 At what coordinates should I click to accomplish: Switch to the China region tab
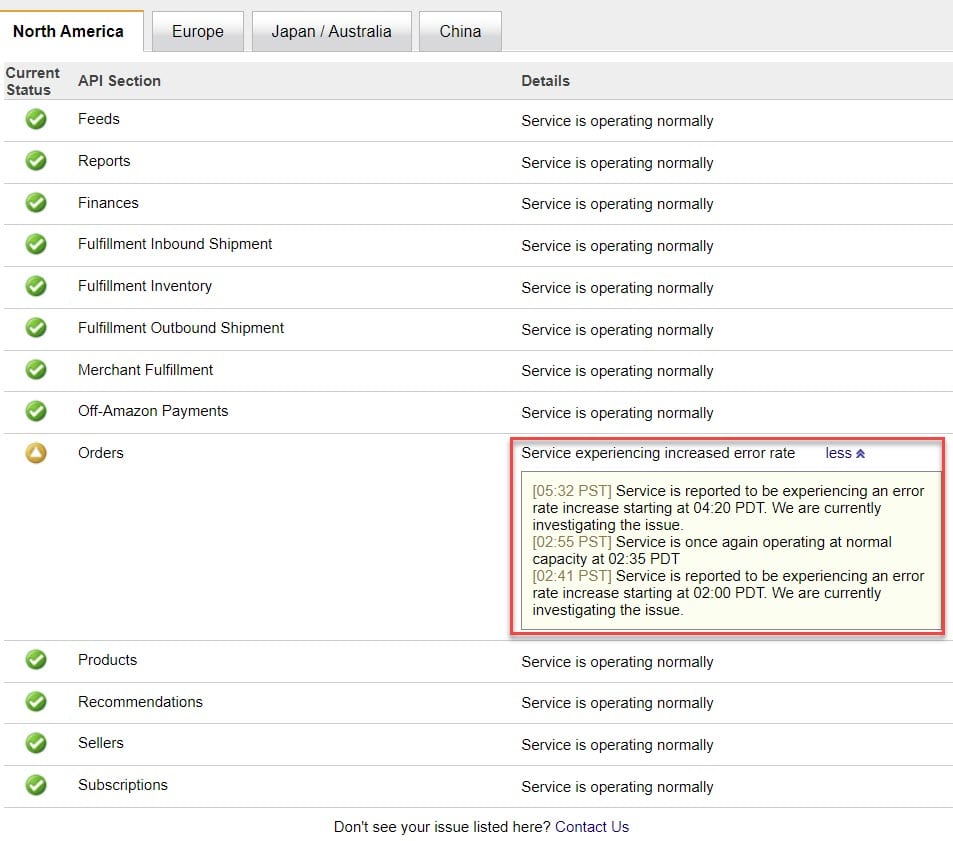460,31
